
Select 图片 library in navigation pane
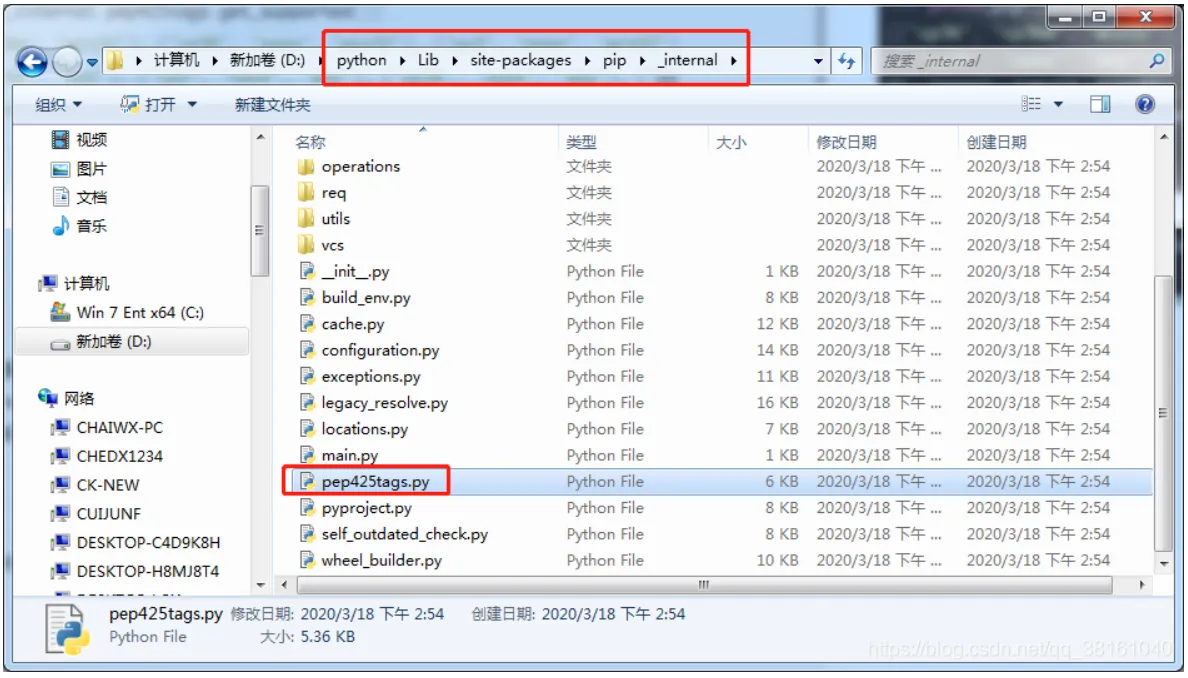80,168
